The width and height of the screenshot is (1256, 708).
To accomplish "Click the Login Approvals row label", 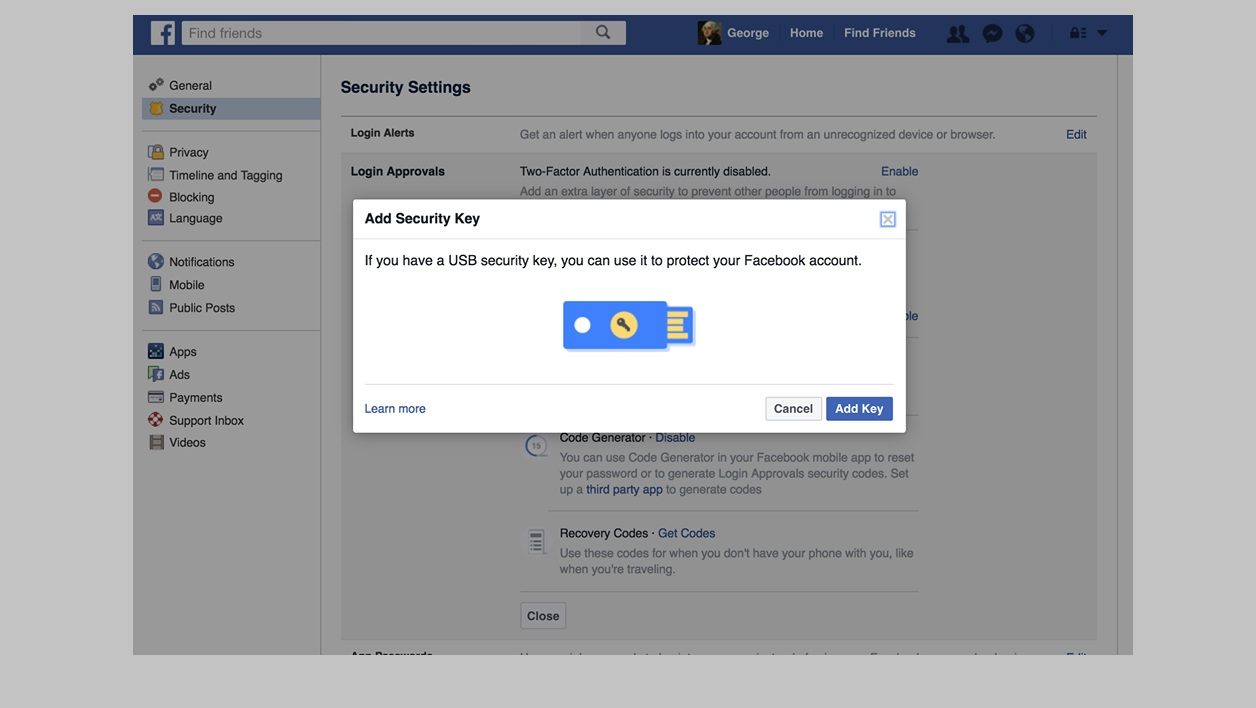I will (398, 171).
